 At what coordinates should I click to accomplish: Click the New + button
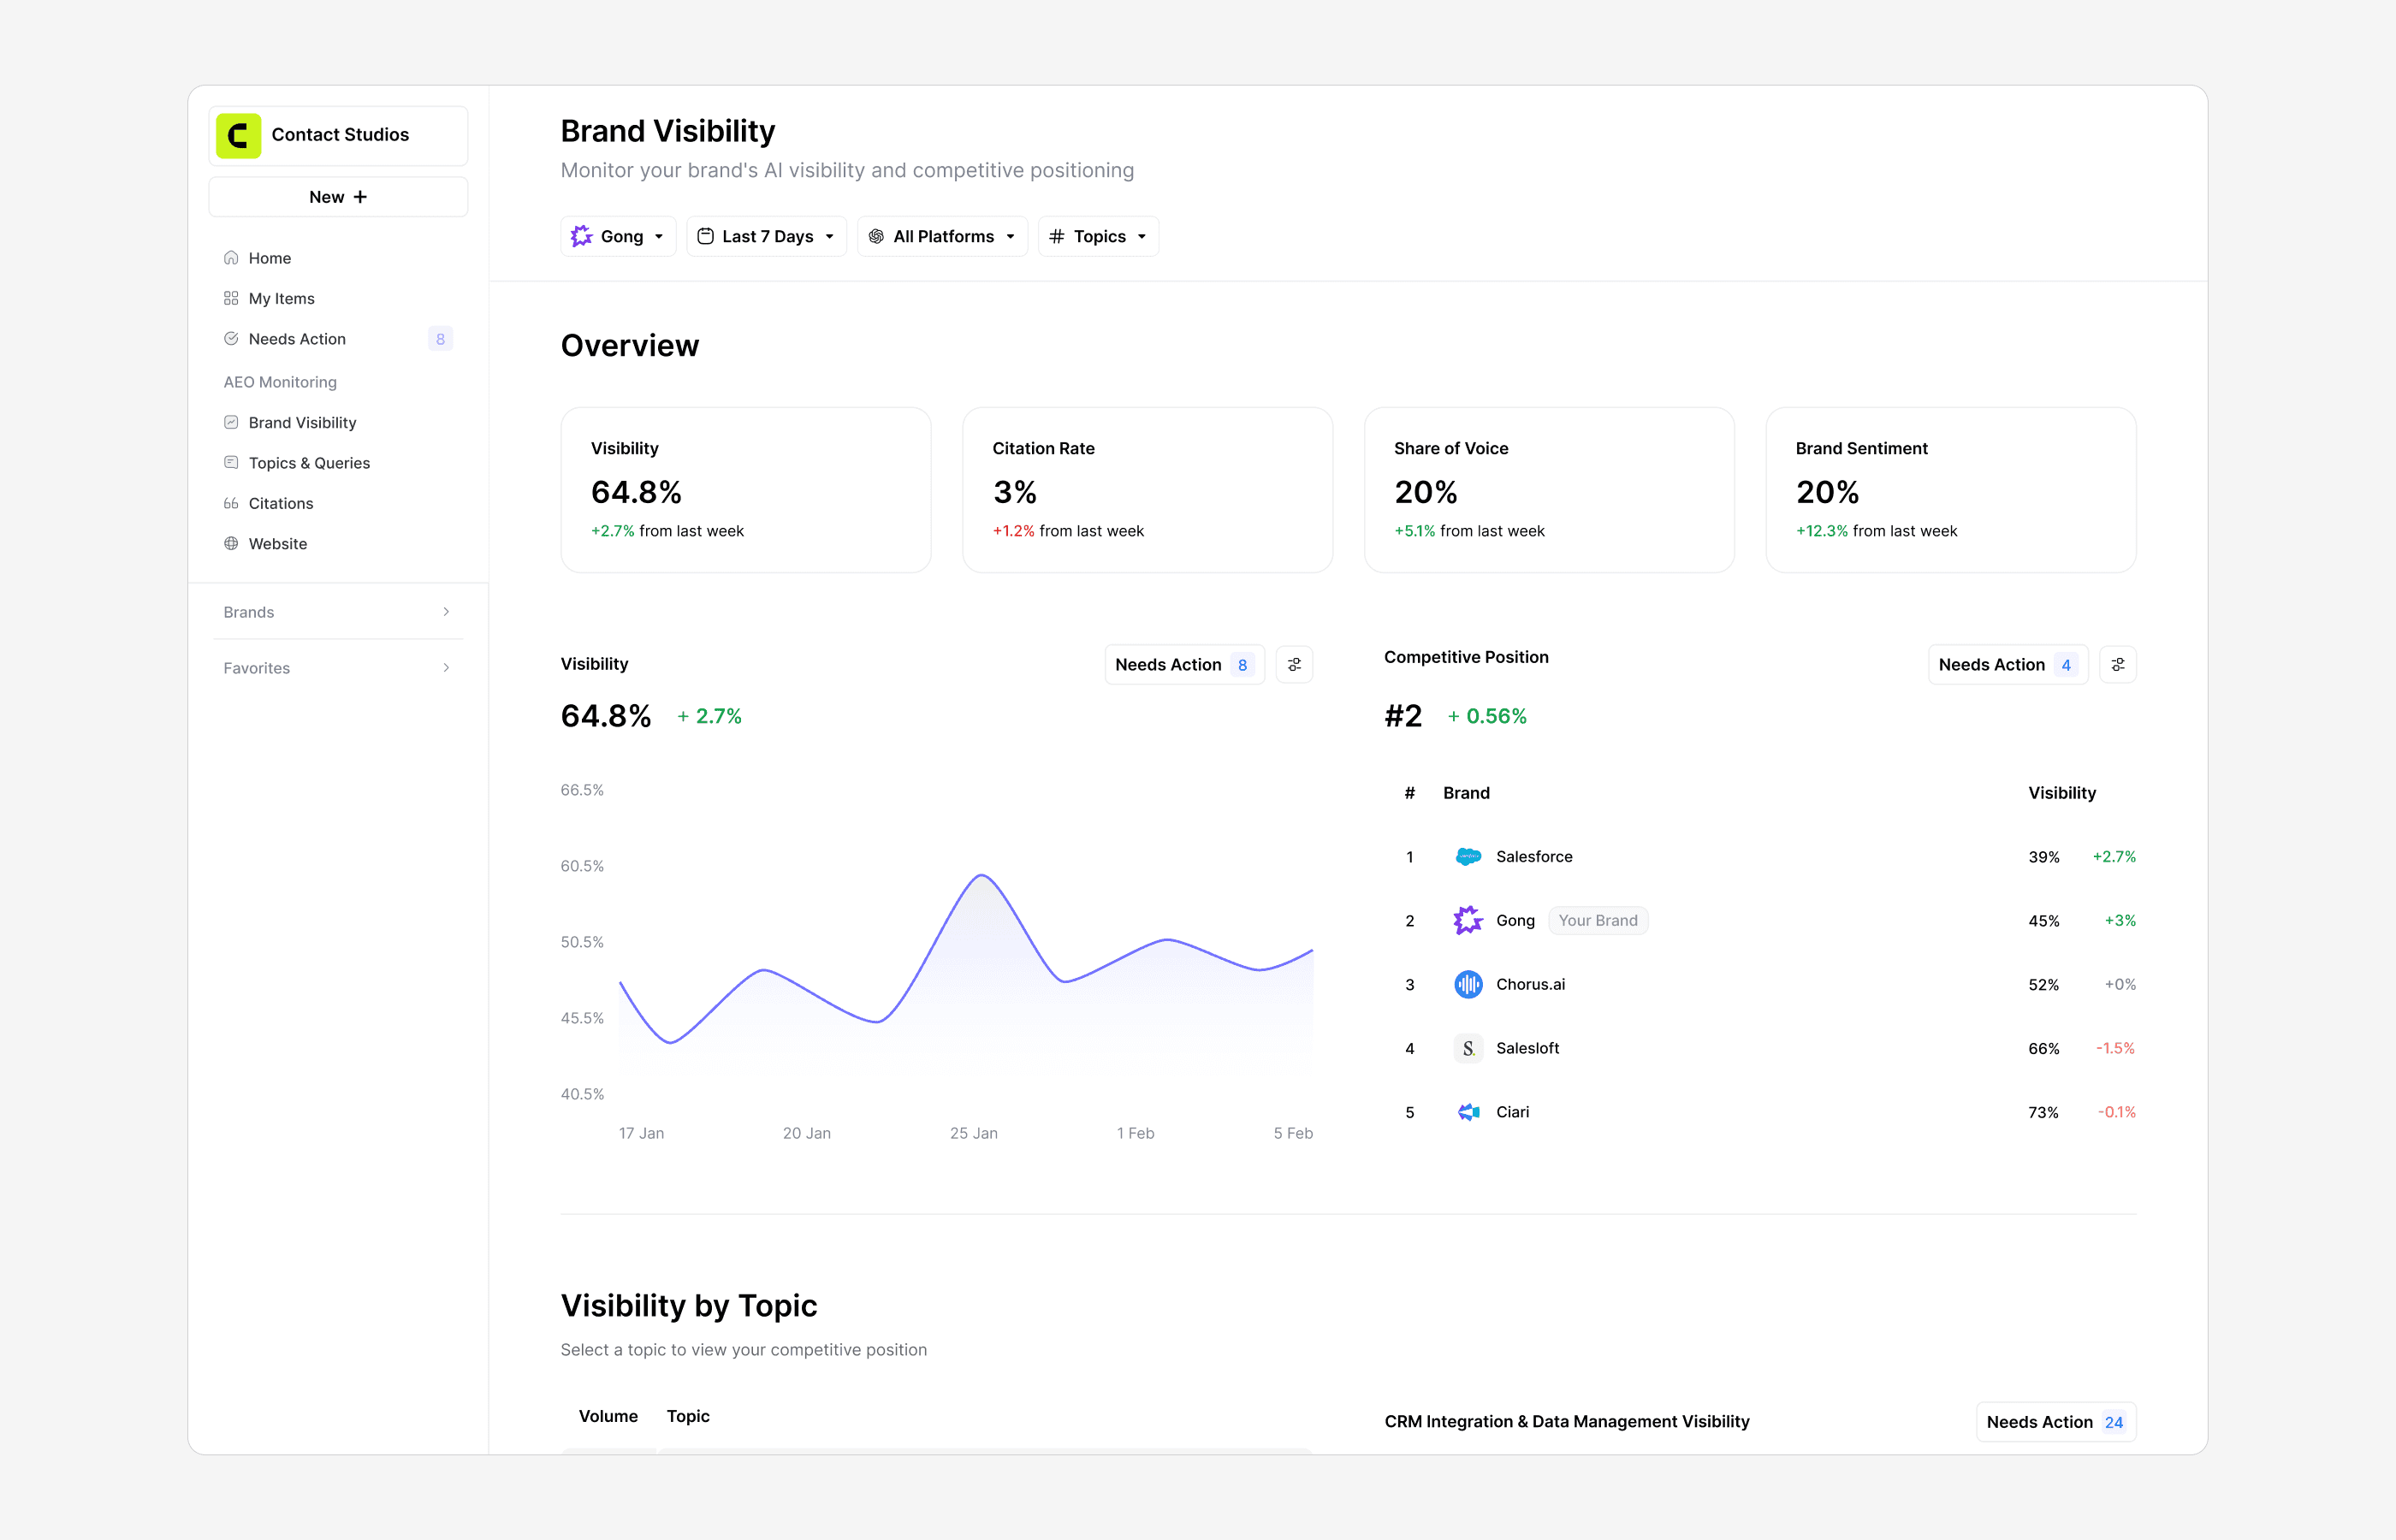tap(338, 197)
